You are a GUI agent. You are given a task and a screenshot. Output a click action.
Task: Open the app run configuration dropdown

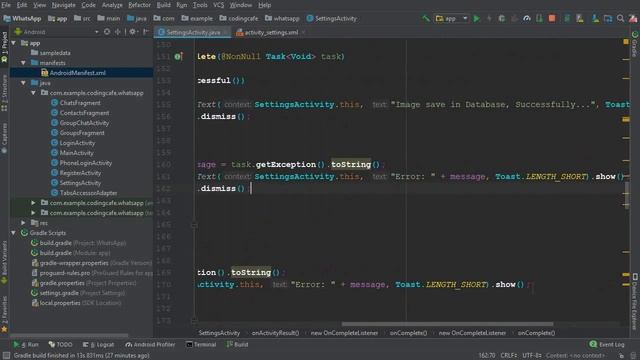(451, 18)
